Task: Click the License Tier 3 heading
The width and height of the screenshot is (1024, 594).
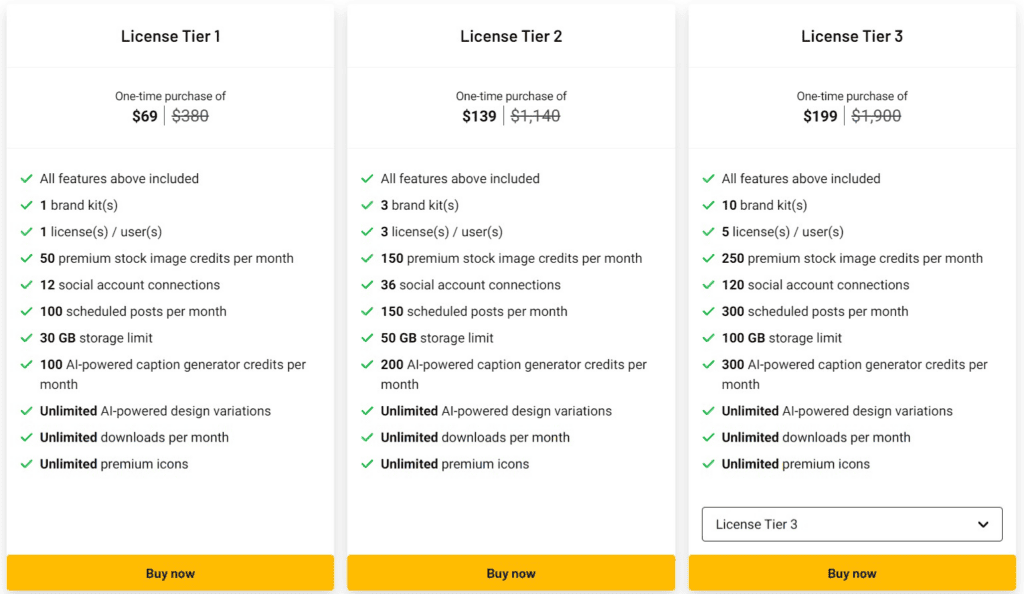Action: 852,36
